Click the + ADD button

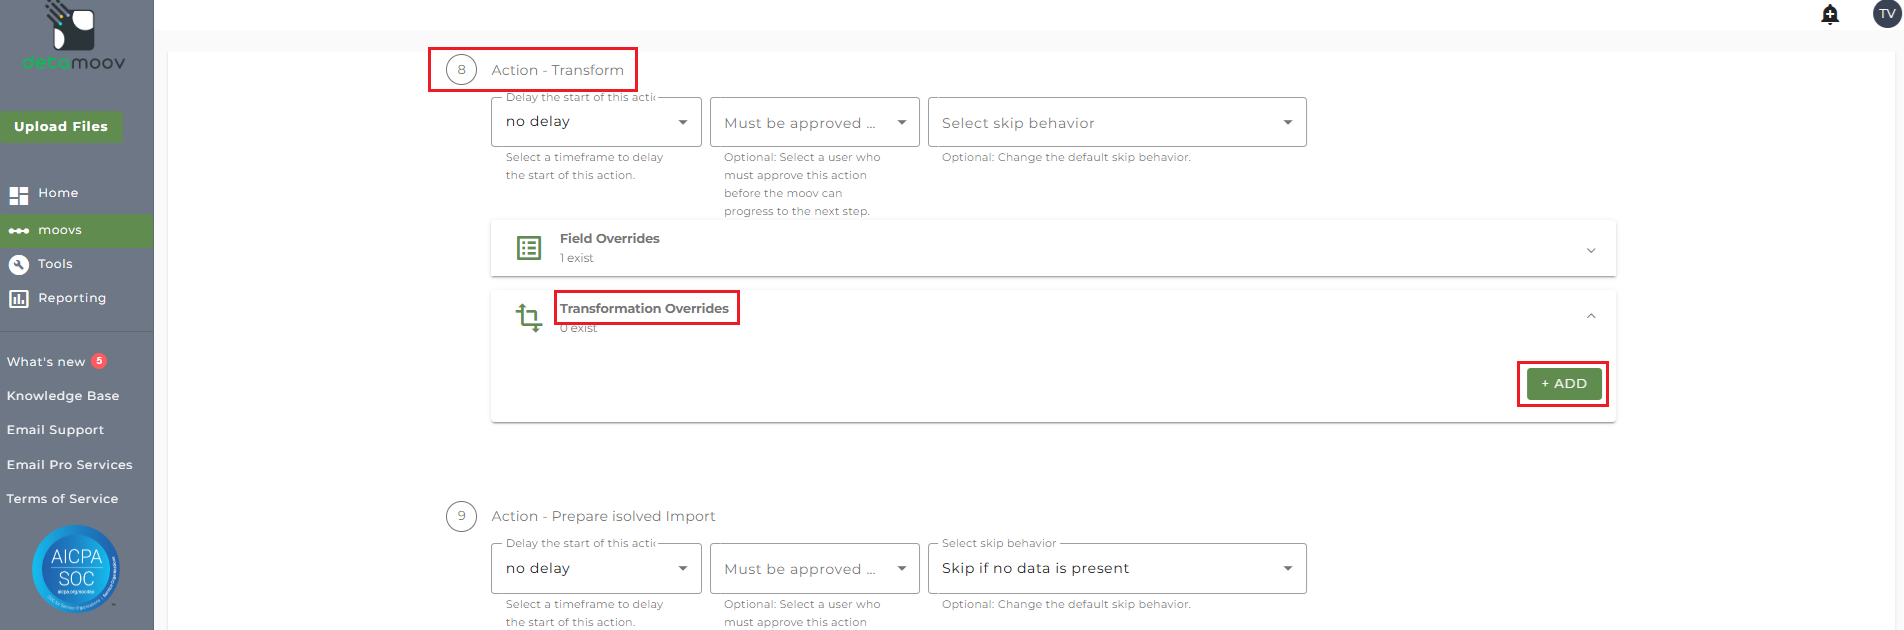click(1563, 384)
